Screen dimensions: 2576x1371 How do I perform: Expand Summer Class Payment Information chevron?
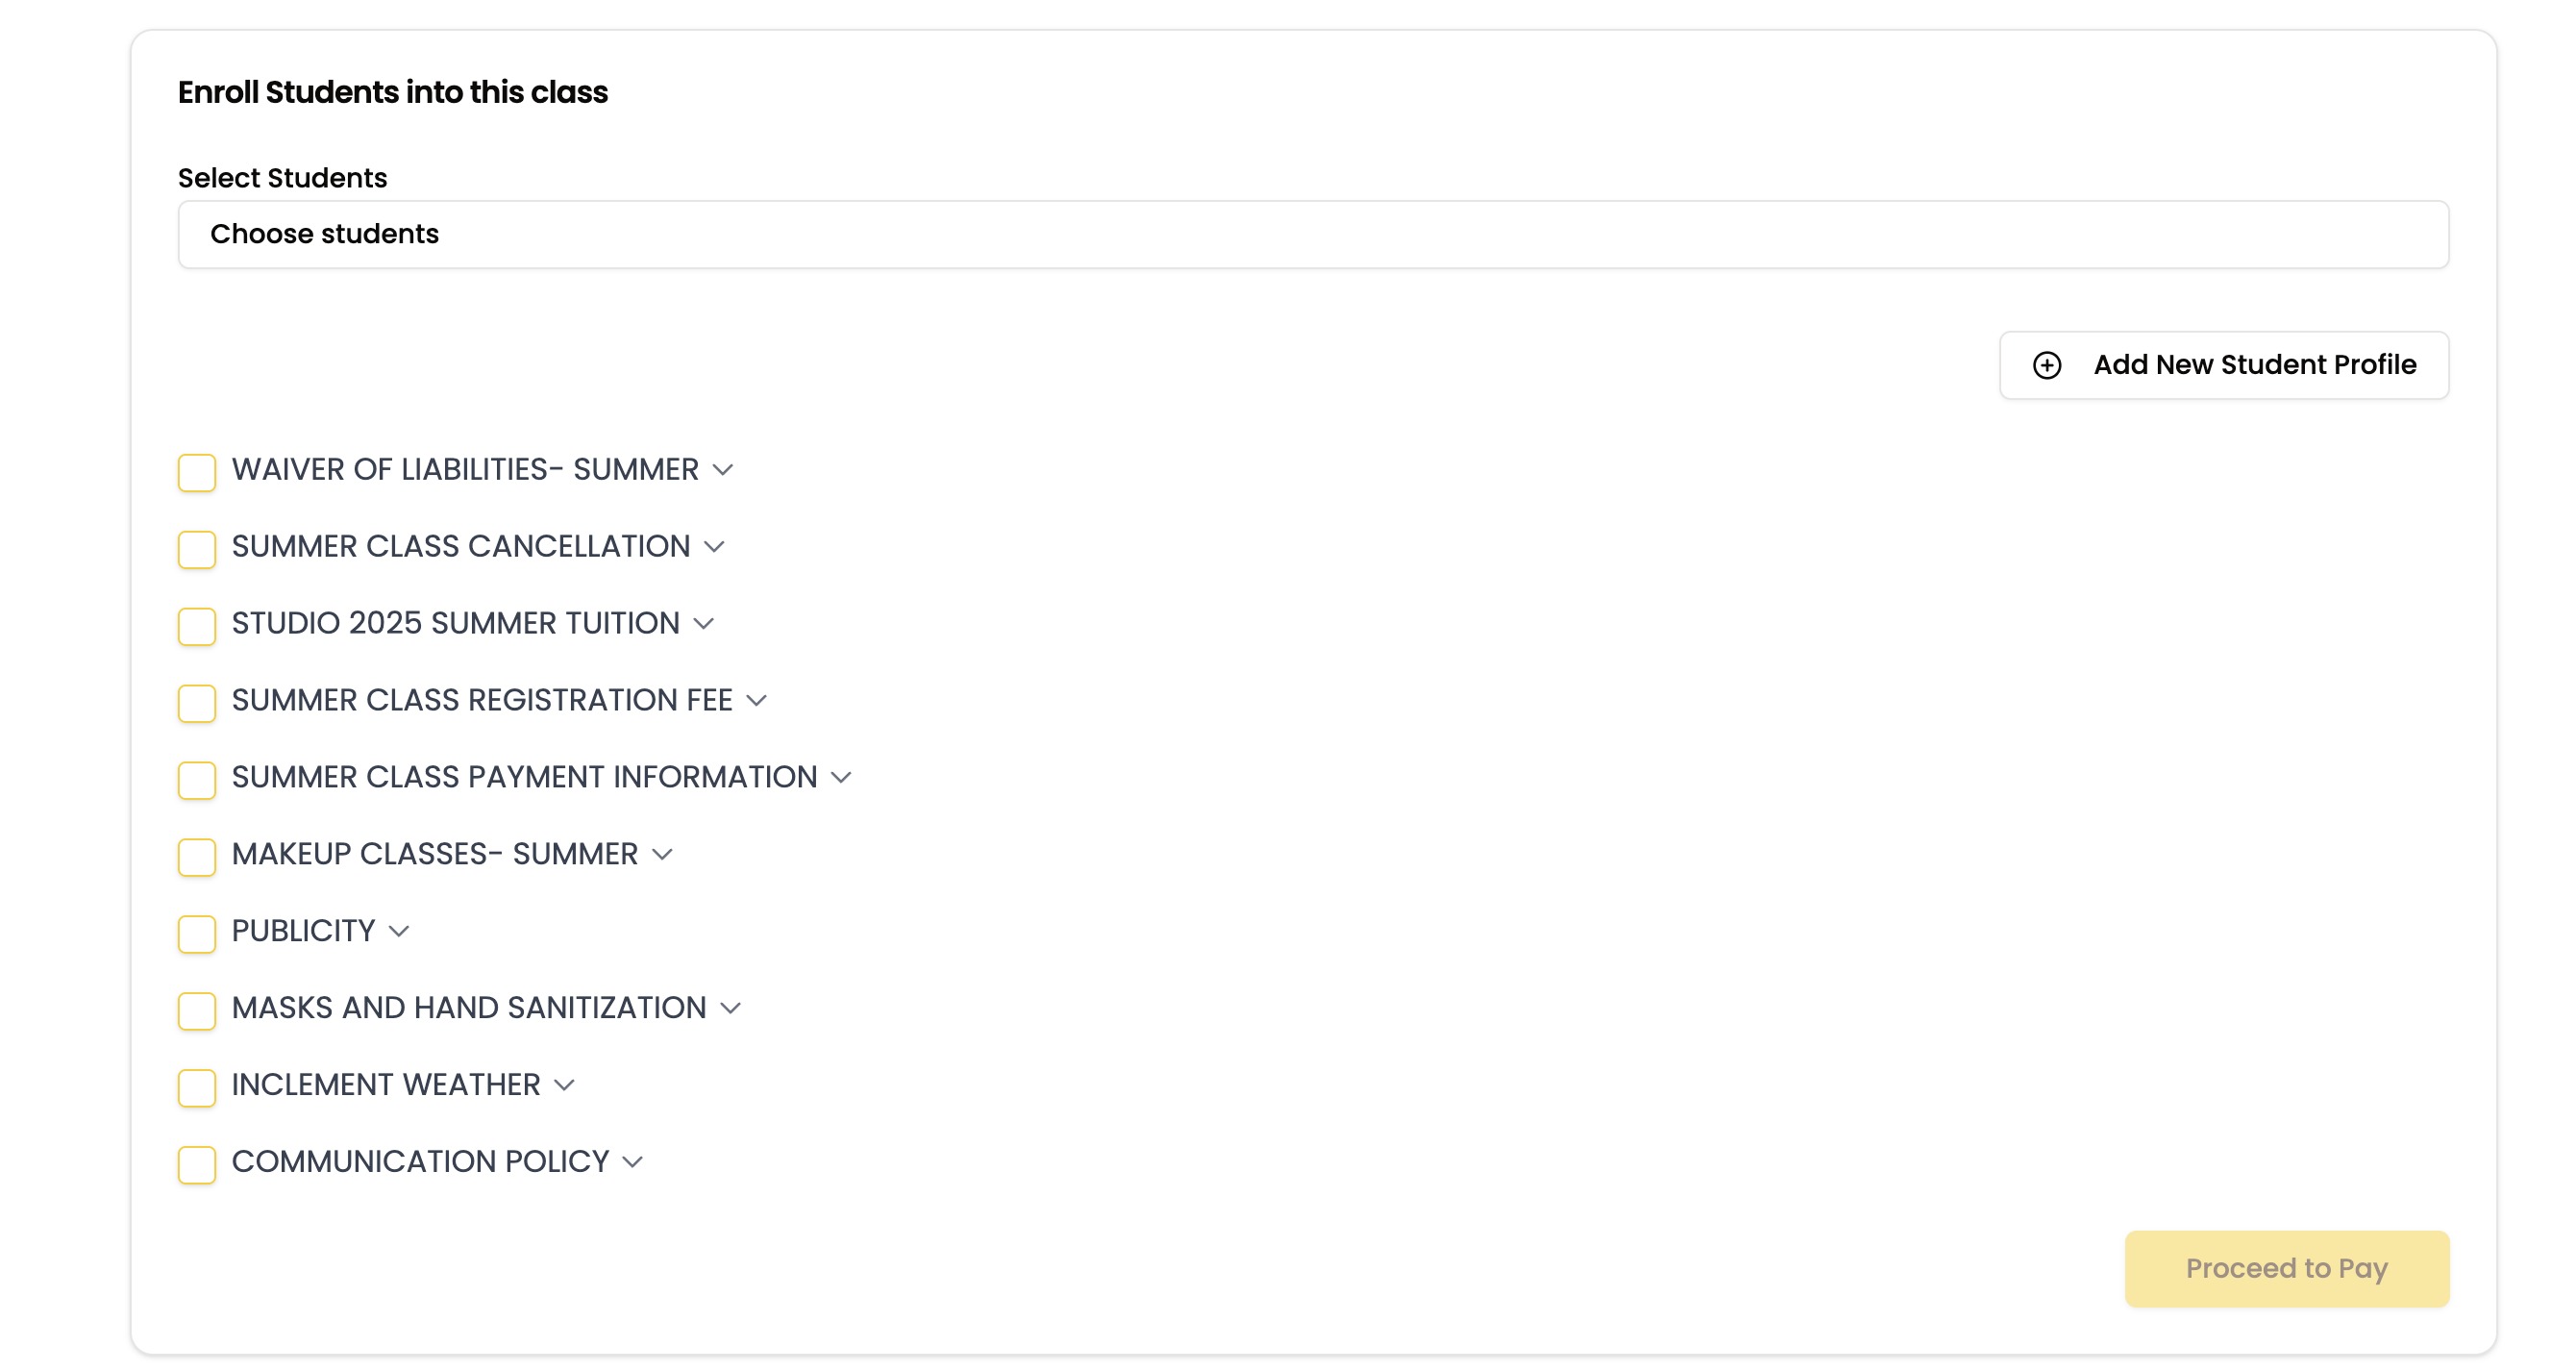click(x=841, y=778)
